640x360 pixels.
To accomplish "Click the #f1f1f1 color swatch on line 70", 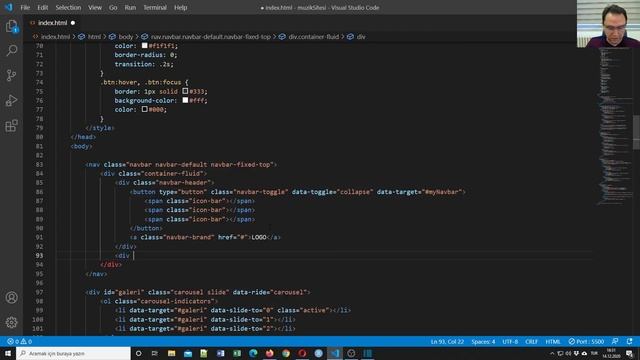I will click(x=144, y=46).
